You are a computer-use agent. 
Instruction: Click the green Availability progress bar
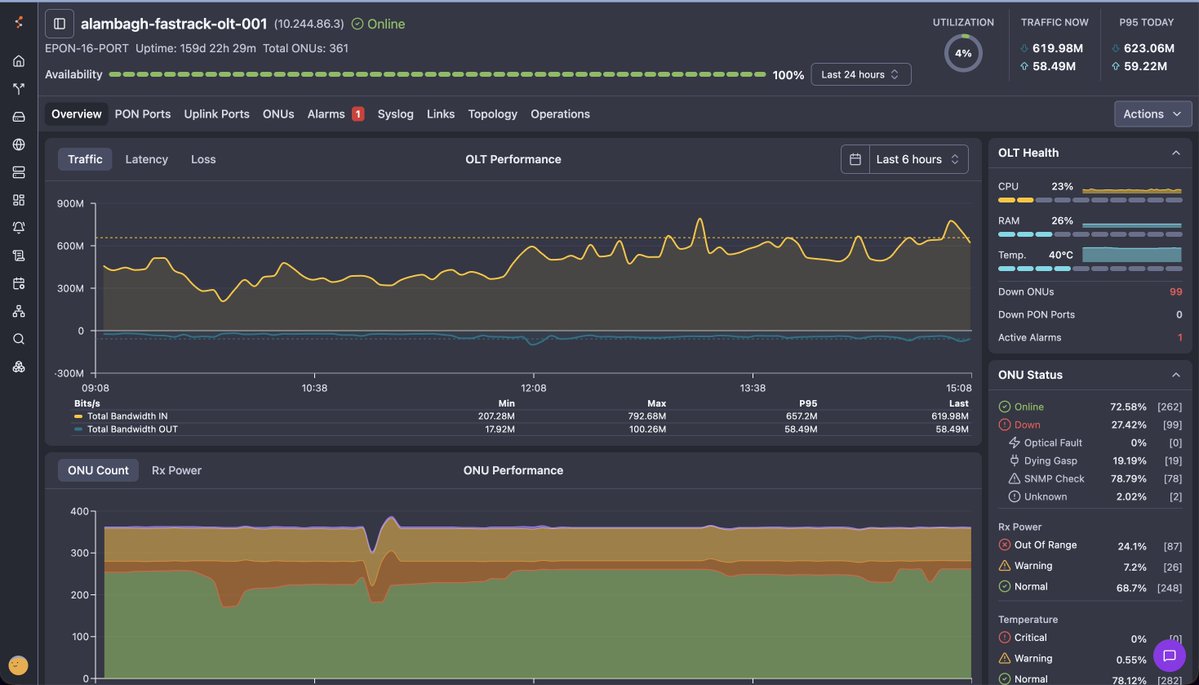pos(437,75)
